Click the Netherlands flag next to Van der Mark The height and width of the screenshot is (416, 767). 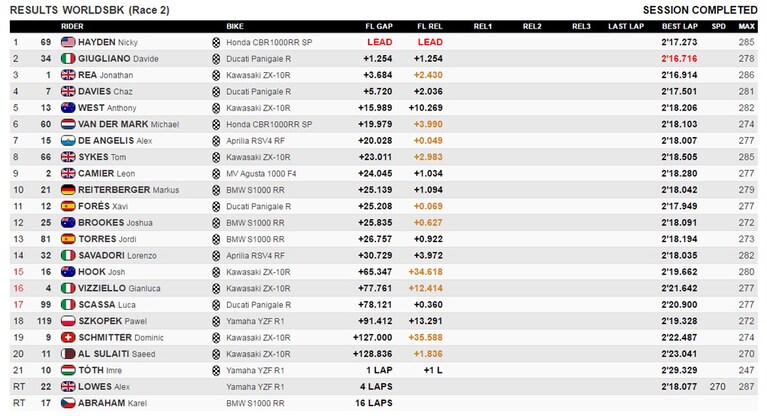[68, 124]
